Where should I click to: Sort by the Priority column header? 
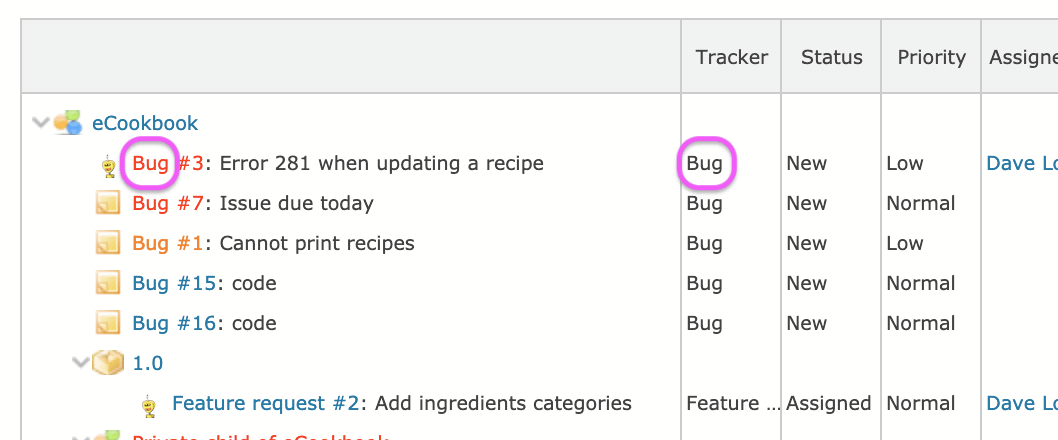(931, 57)
